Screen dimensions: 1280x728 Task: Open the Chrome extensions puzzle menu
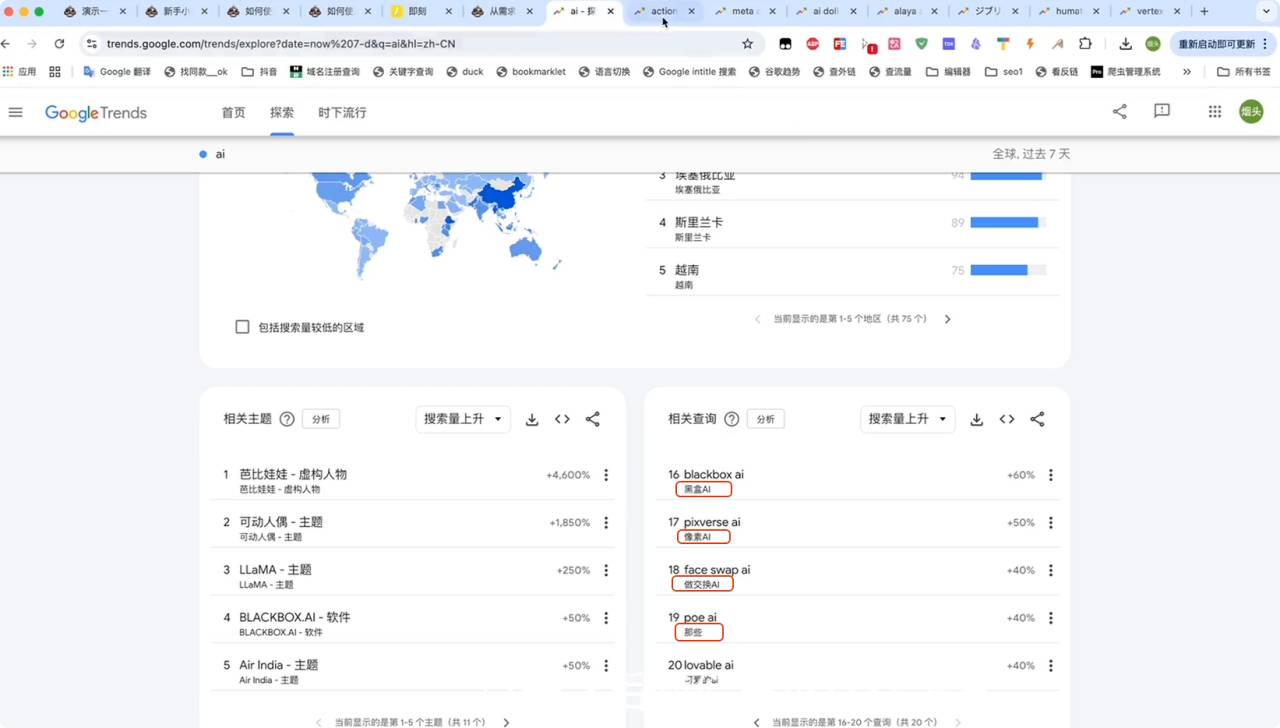click(x=1085, y=44)
